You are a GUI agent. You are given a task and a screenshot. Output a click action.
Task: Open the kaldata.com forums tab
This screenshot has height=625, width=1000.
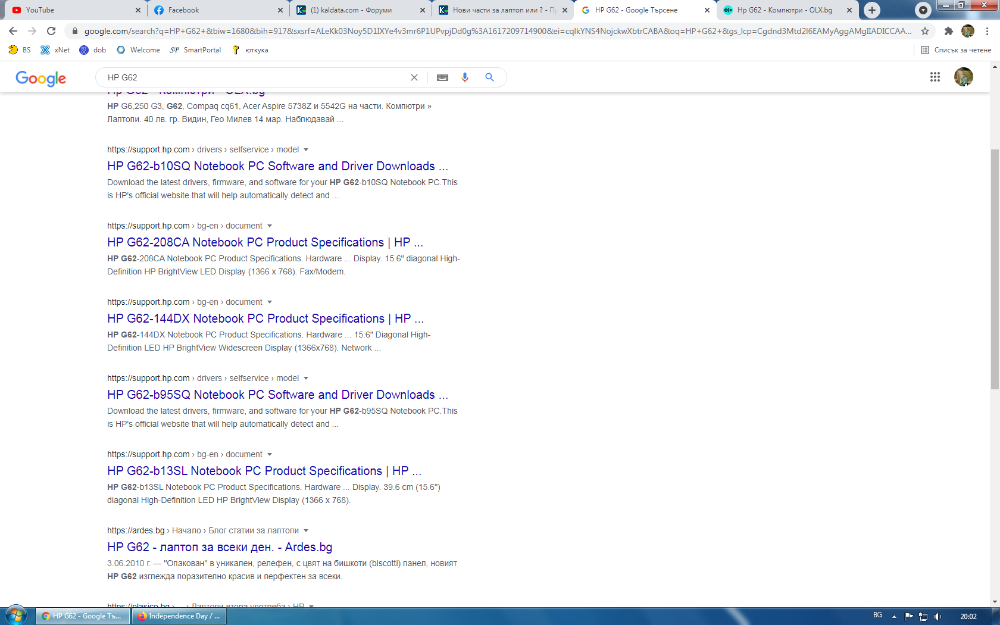pos(359,10)
